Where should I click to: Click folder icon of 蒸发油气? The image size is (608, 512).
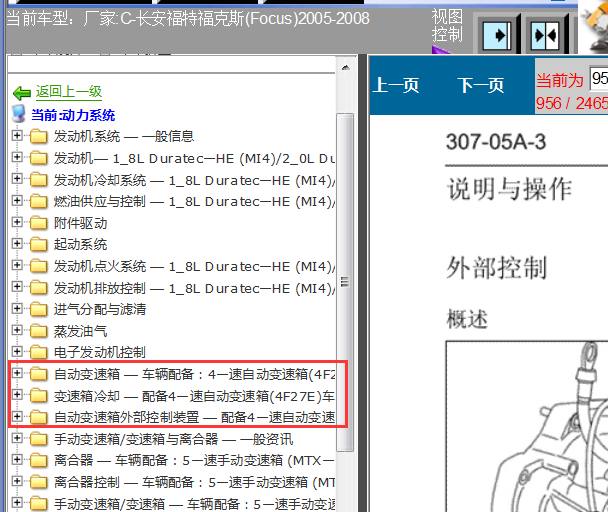(x=39, y=331)
